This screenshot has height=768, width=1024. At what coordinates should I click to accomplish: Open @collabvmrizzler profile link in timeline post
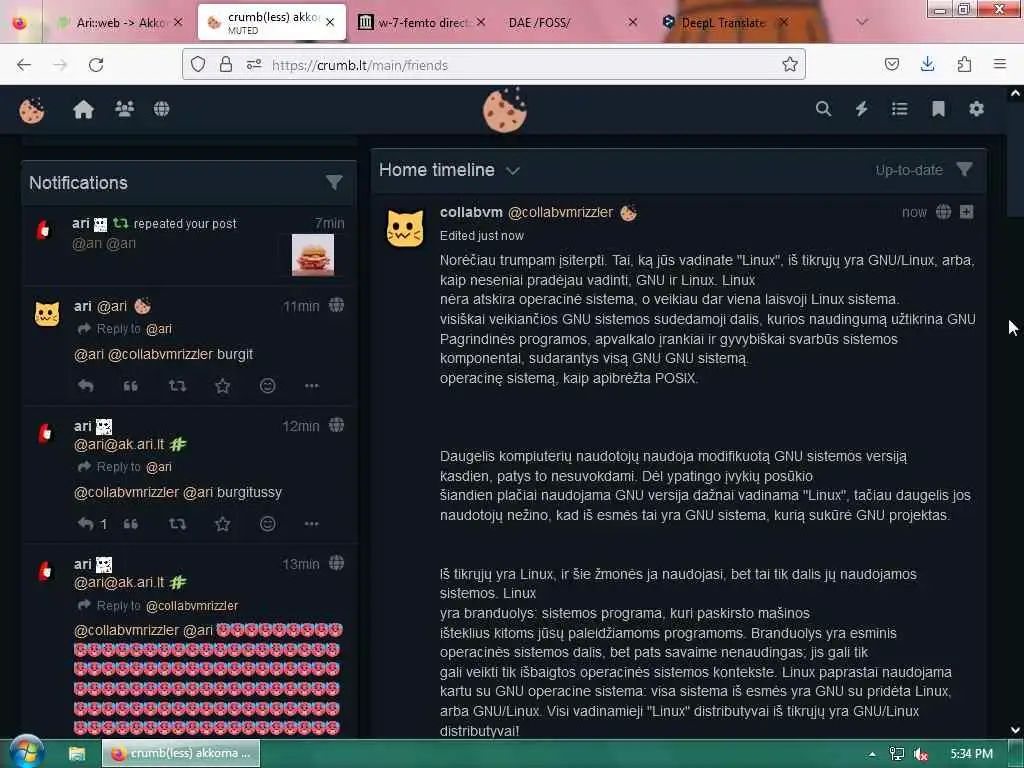(x=560, y=212)
